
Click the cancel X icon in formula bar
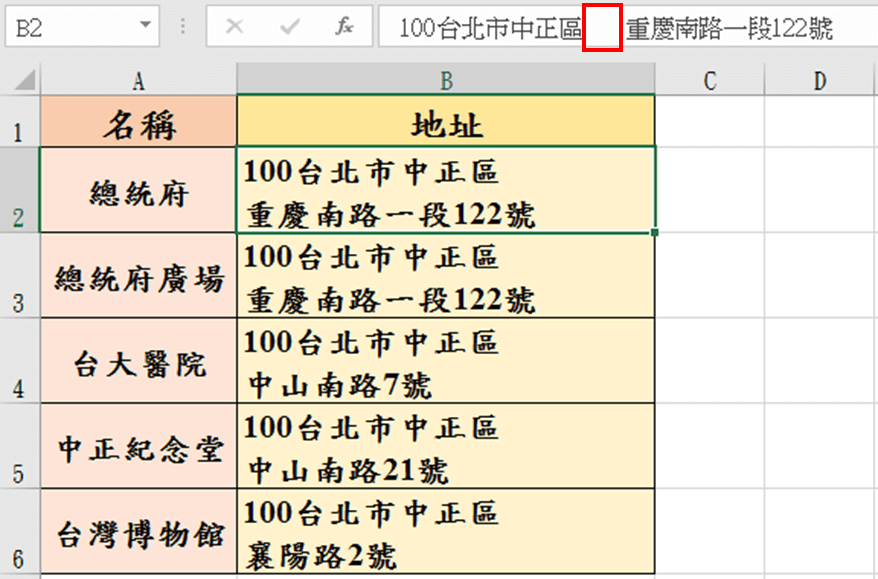point(235,27)
